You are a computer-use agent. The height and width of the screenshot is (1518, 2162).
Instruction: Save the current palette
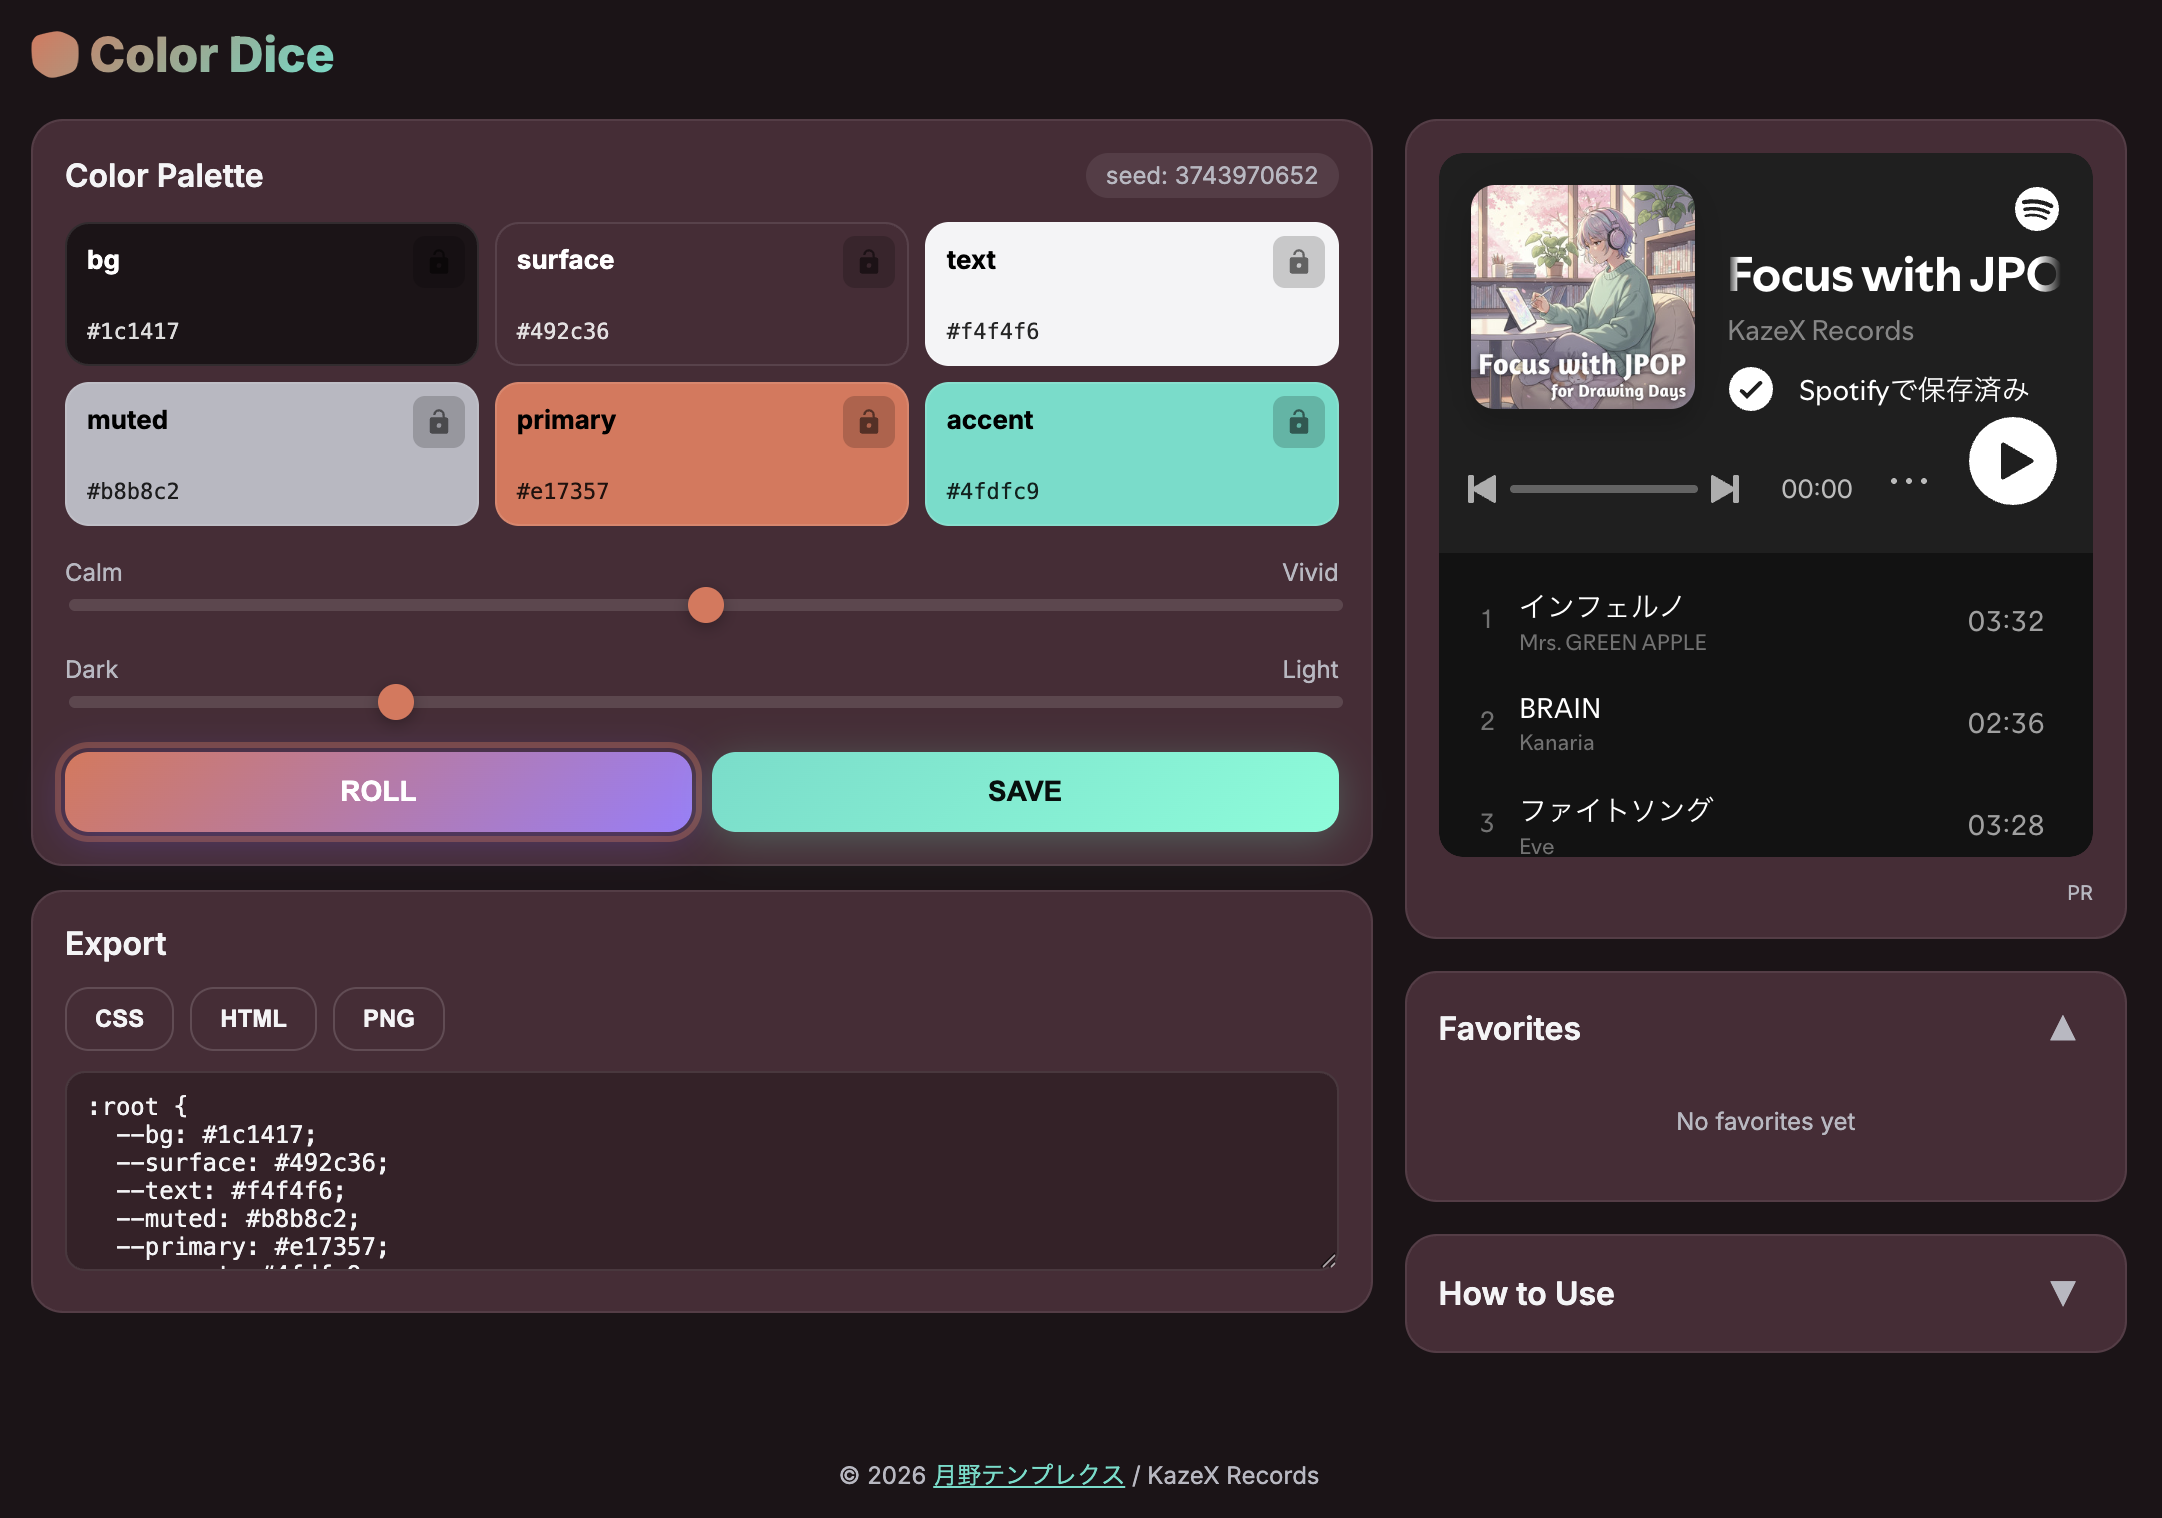(1024, 791)
